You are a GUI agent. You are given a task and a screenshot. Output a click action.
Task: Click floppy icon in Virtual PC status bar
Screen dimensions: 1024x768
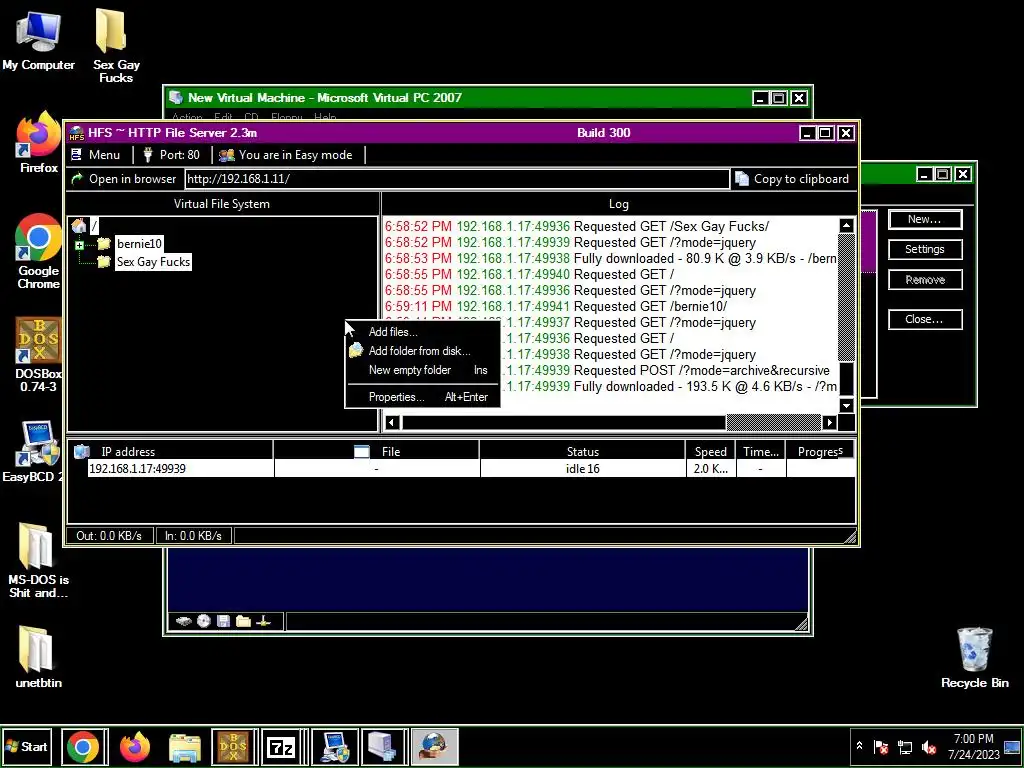pyautogui.click(x=223, y=621)
